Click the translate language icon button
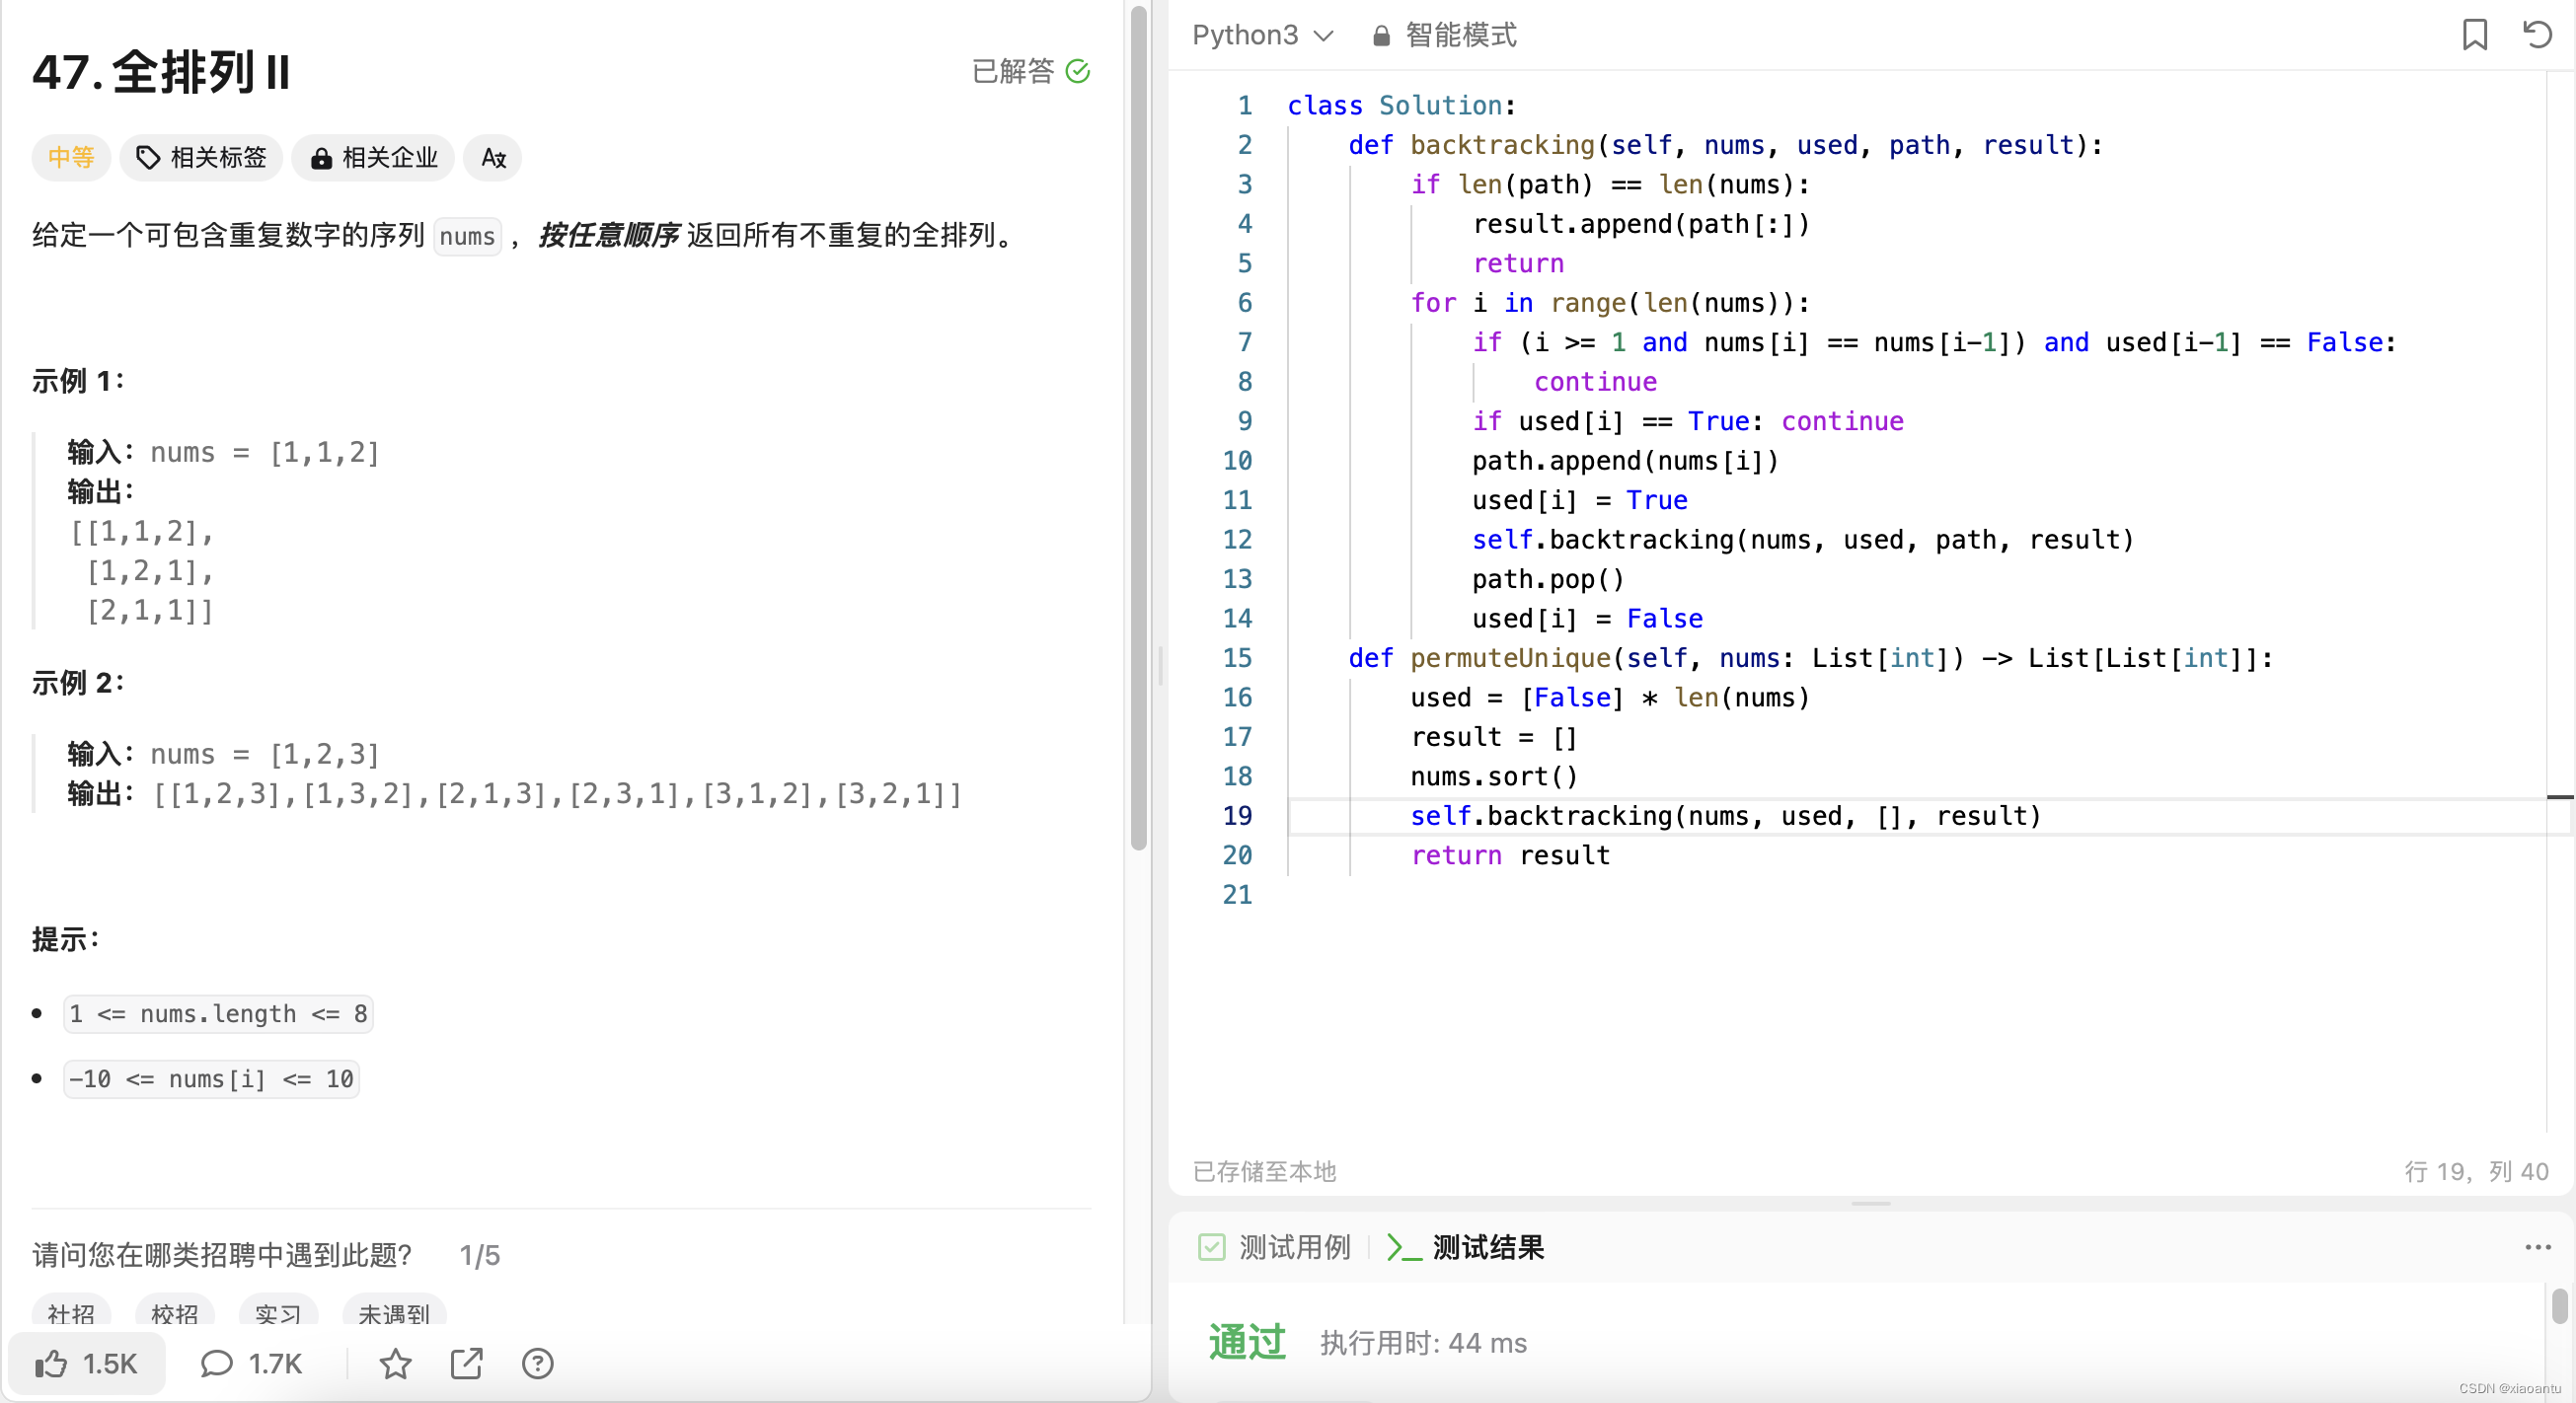The height and width of the screenshot is (1403, 2576). click(493, 157)
